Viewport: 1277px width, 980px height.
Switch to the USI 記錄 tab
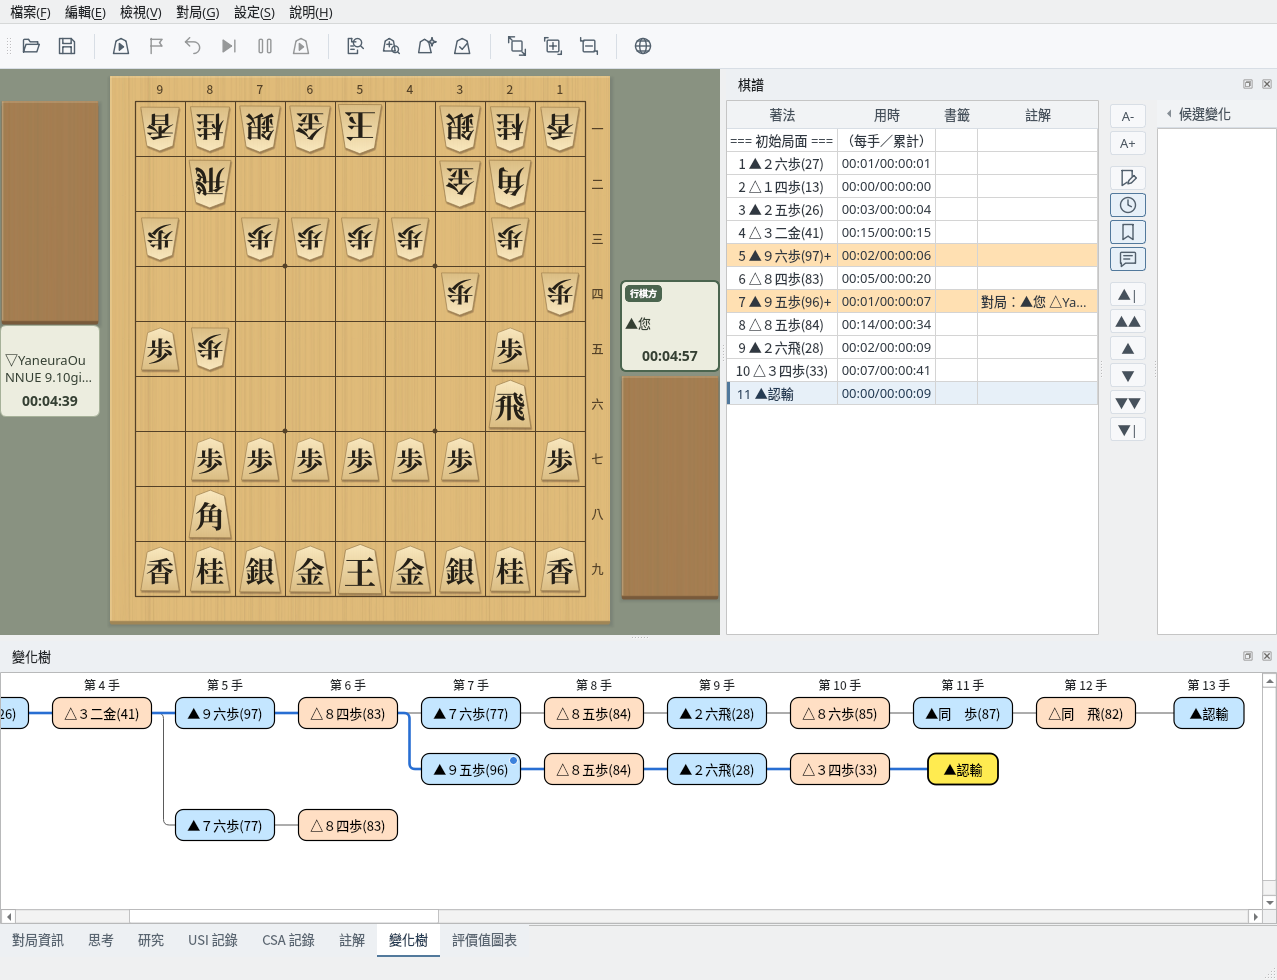coord(213,940)
